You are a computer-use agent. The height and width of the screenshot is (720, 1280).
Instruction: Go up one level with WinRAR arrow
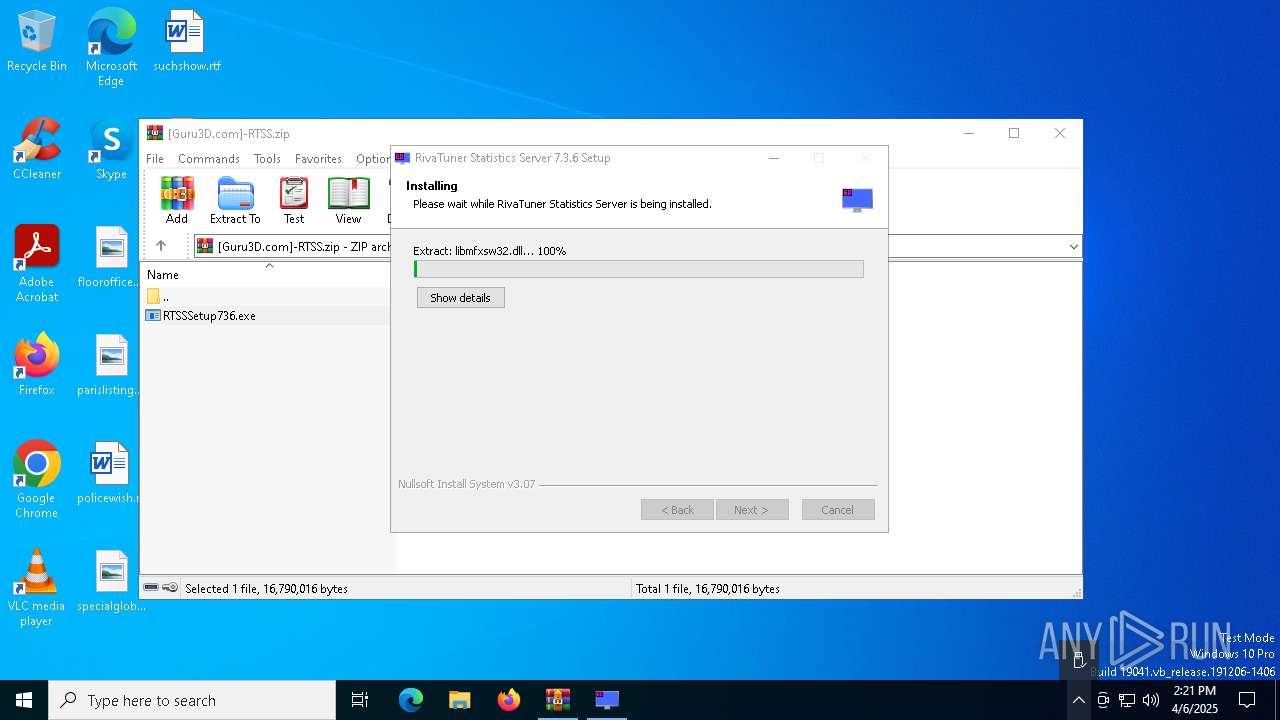tap(160, 246)
